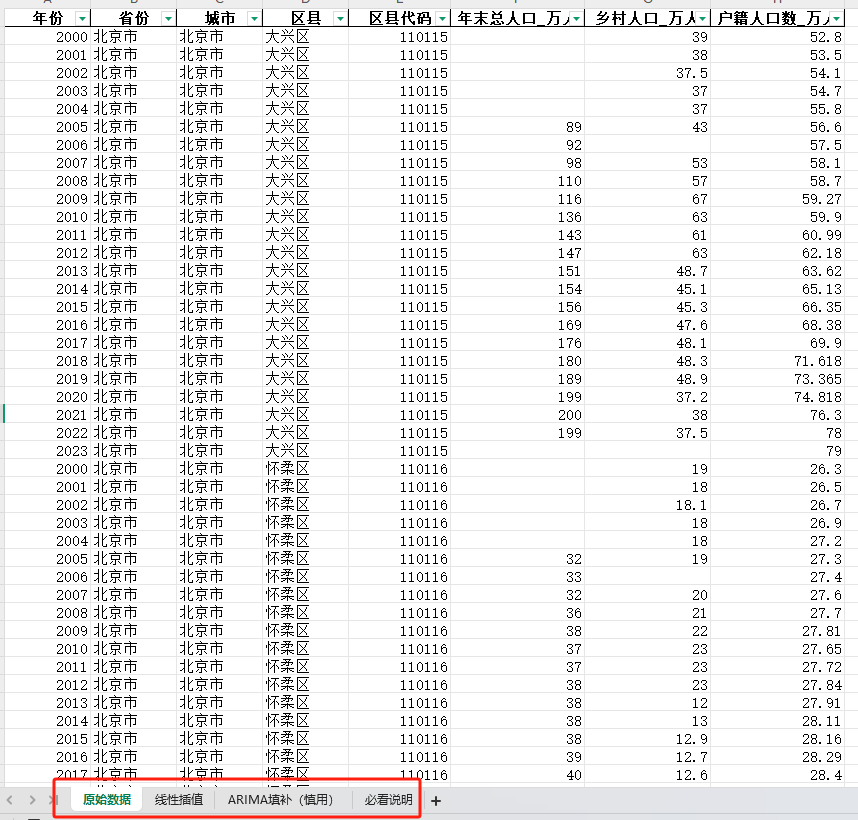The image size is (858, 820).
Task: Select the 110115 code cell in the 2023 row
Action: 399,451
